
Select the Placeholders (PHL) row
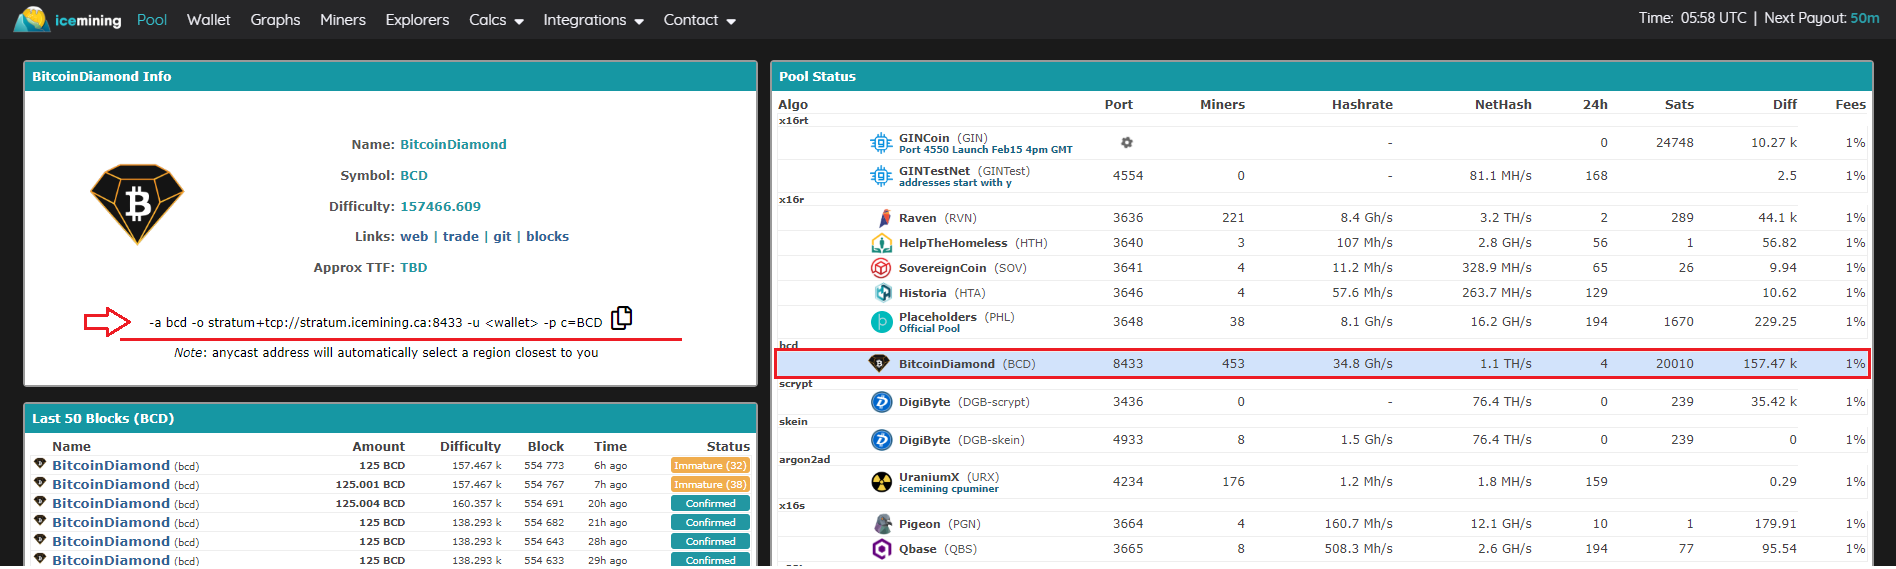(x=1322, y=322)
